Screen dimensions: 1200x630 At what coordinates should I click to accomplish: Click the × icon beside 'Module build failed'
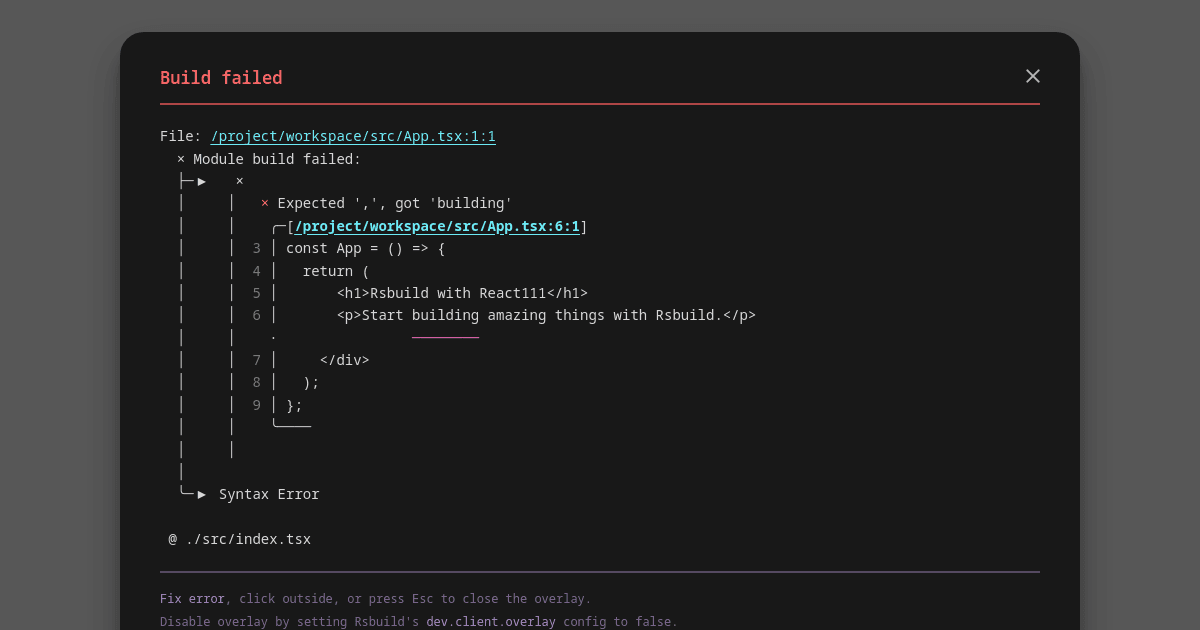pos(179,158)
